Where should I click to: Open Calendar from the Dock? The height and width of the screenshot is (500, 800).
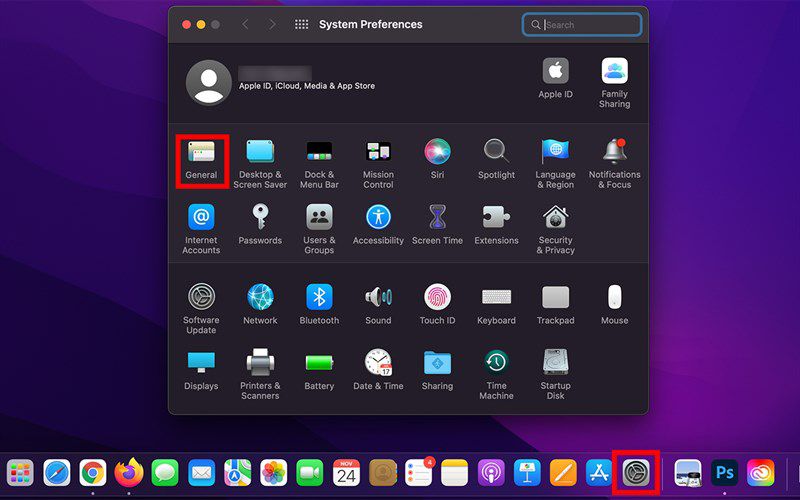(x=346, y=473)
